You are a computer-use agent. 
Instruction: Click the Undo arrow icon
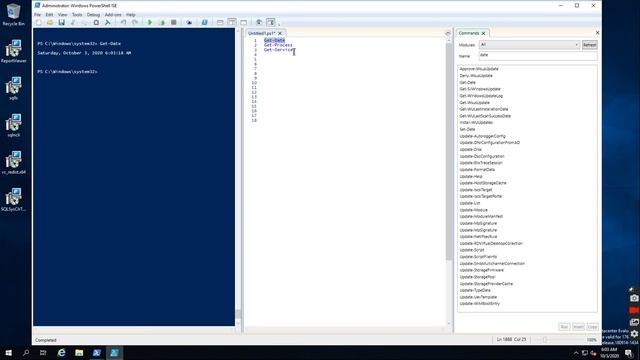(x=123, y=22)
